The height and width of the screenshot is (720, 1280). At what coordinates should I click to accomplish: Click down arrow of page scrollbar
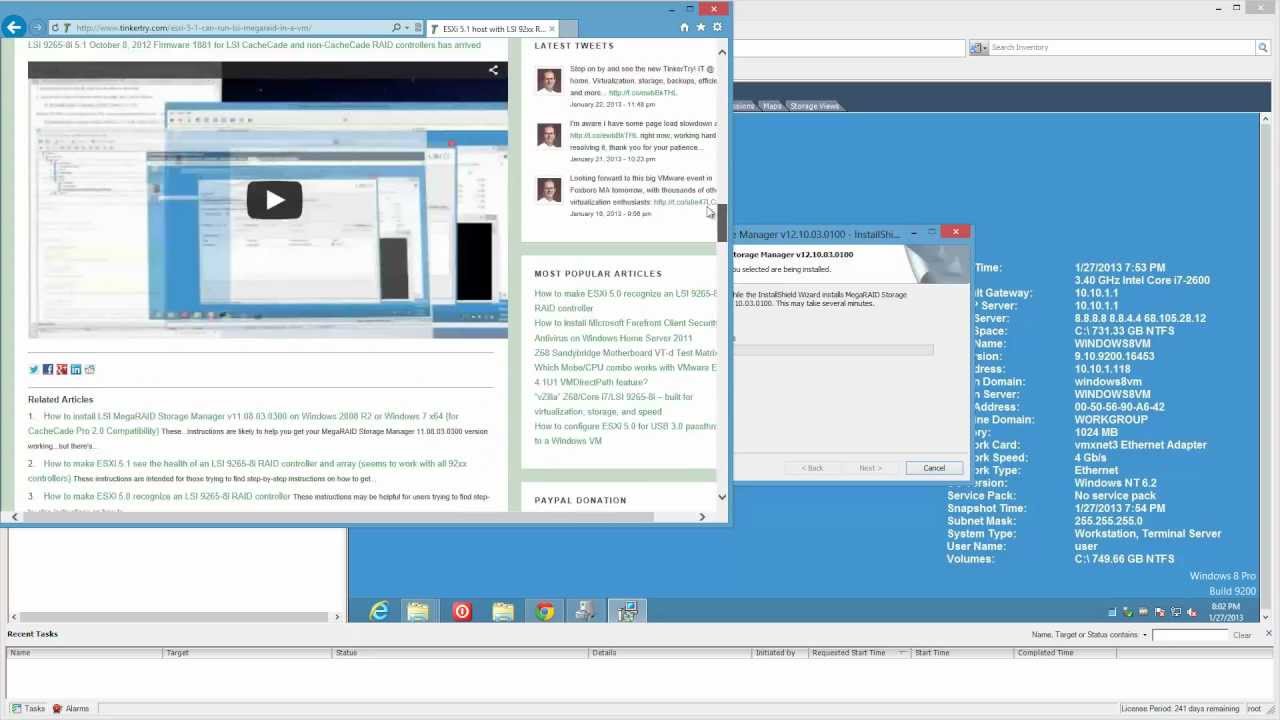722,497
